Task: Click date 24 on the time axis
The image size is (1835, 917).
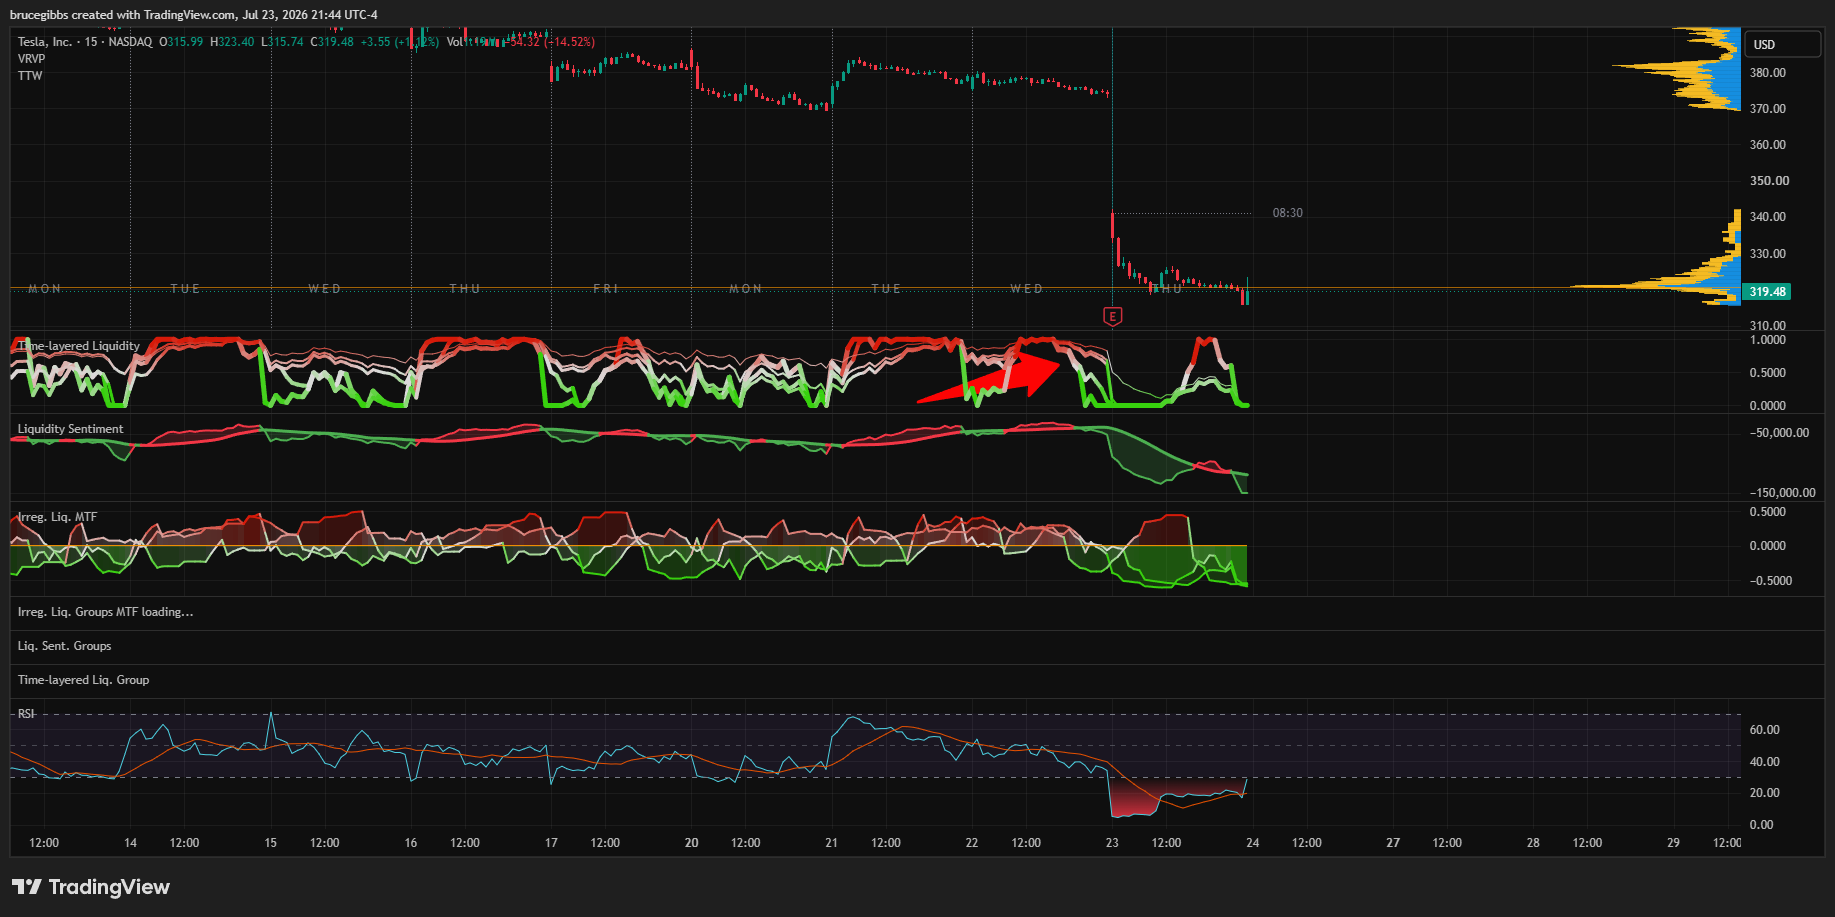Action: [1252, 843]
